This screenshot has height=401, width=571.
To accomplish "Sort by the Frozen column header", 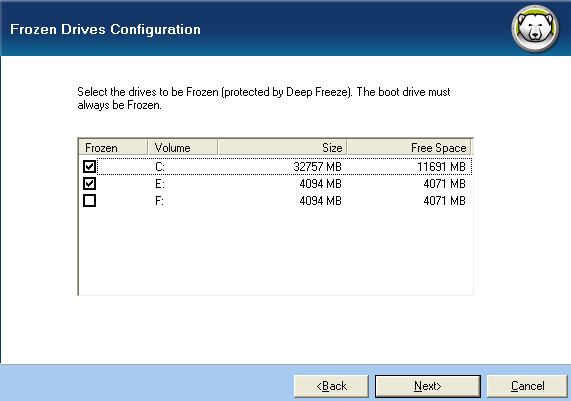I will click(113, 148).
